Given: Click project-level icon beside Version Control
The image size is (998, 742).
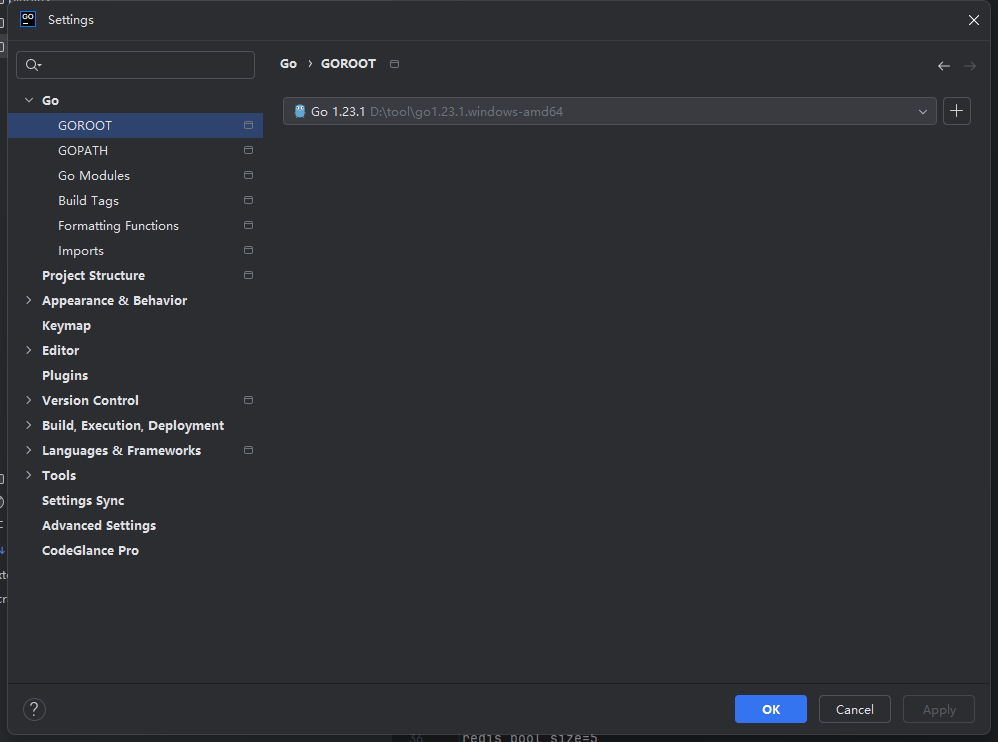Looking at the screenshot, I should pyautogui.click(x=248, y=400).
